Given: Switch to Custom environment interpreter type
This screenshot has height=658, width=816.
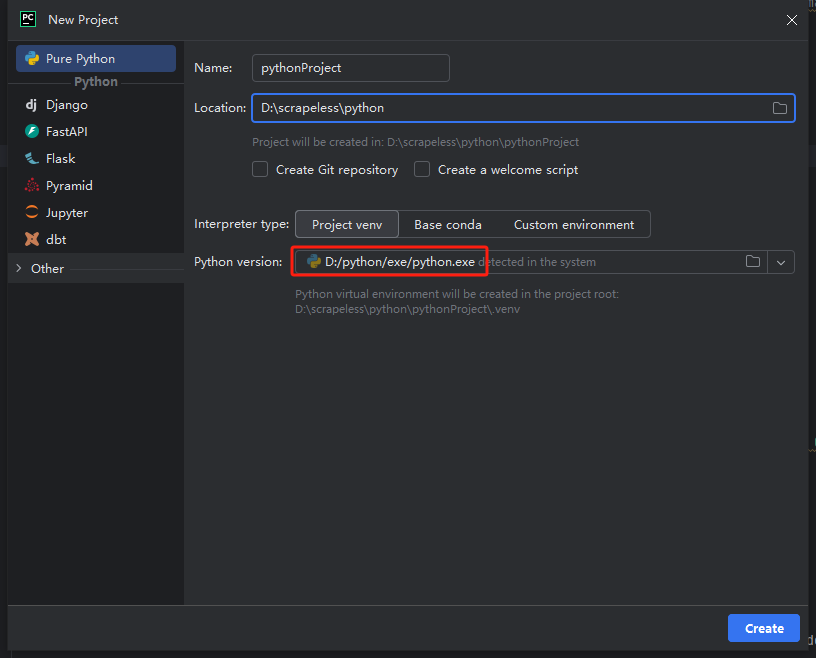Looking at the screenshot, I should pos(574,224).
